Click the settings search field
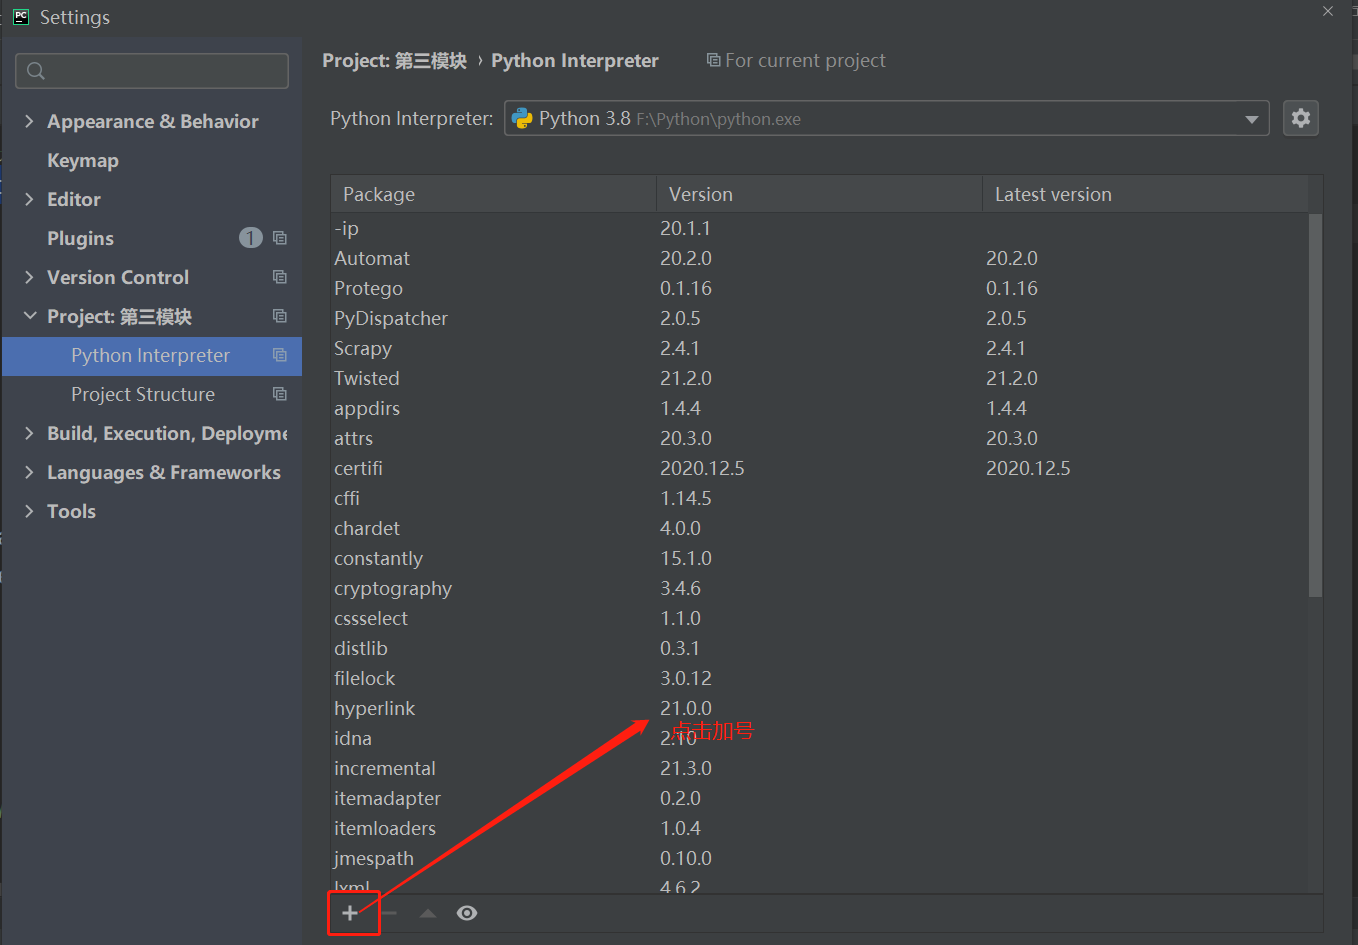The width and height of the screenshot is (1358, 945). pos(152,71)
